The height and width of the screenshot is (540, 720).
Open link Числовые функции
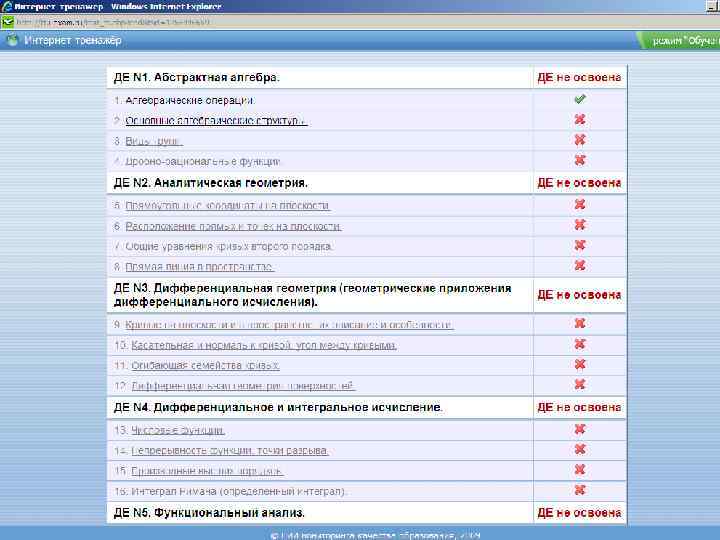[178, 430]
